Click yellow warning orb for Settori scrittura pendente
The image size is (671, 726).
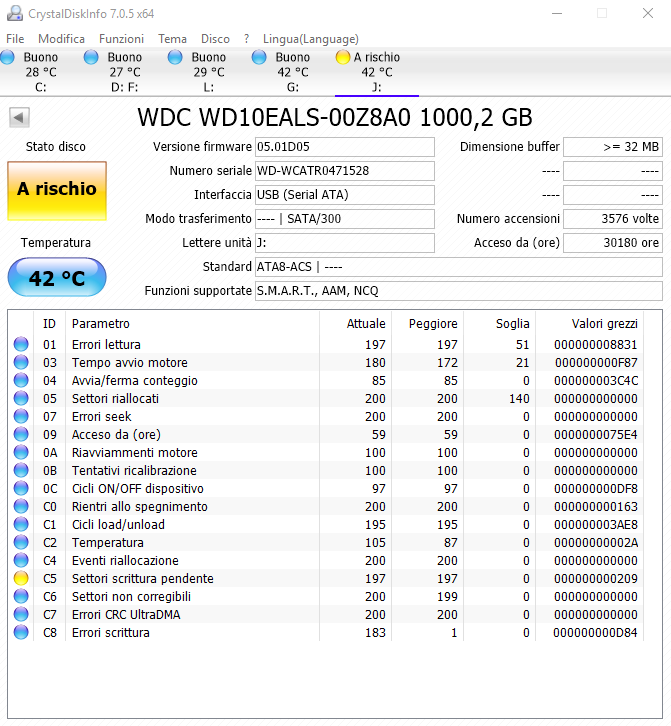21,578
